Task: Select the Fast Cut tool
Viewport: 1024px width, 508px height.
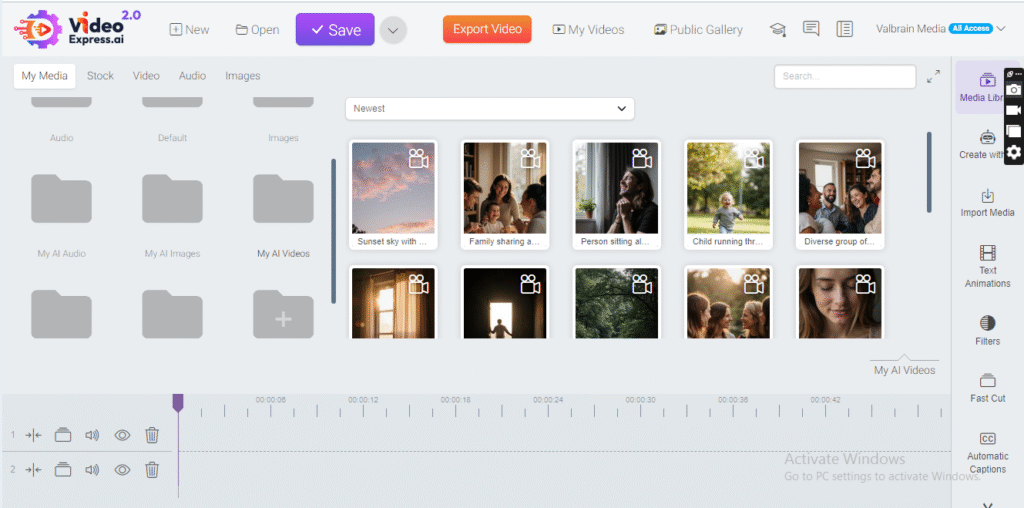Action: 987,387
